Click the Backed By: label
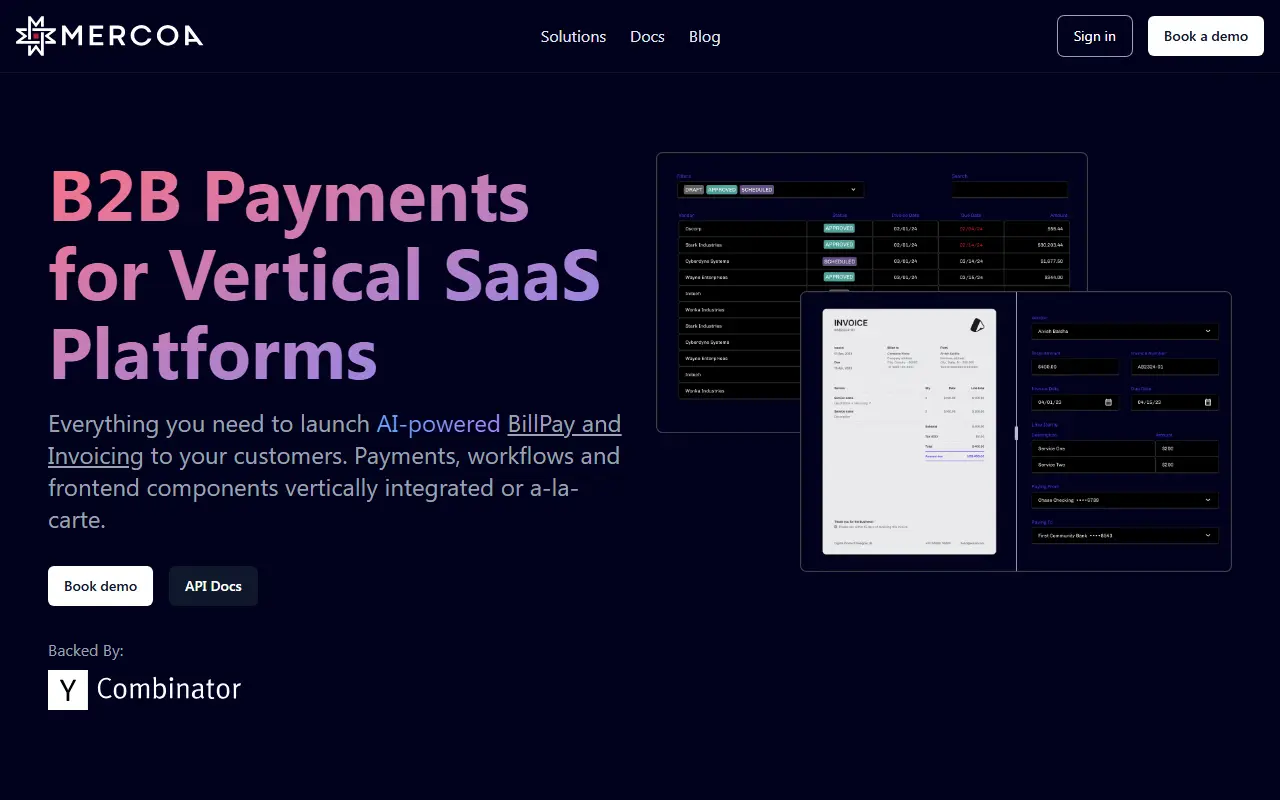The height and width of the screenshot is (800, 1280). 86,650
